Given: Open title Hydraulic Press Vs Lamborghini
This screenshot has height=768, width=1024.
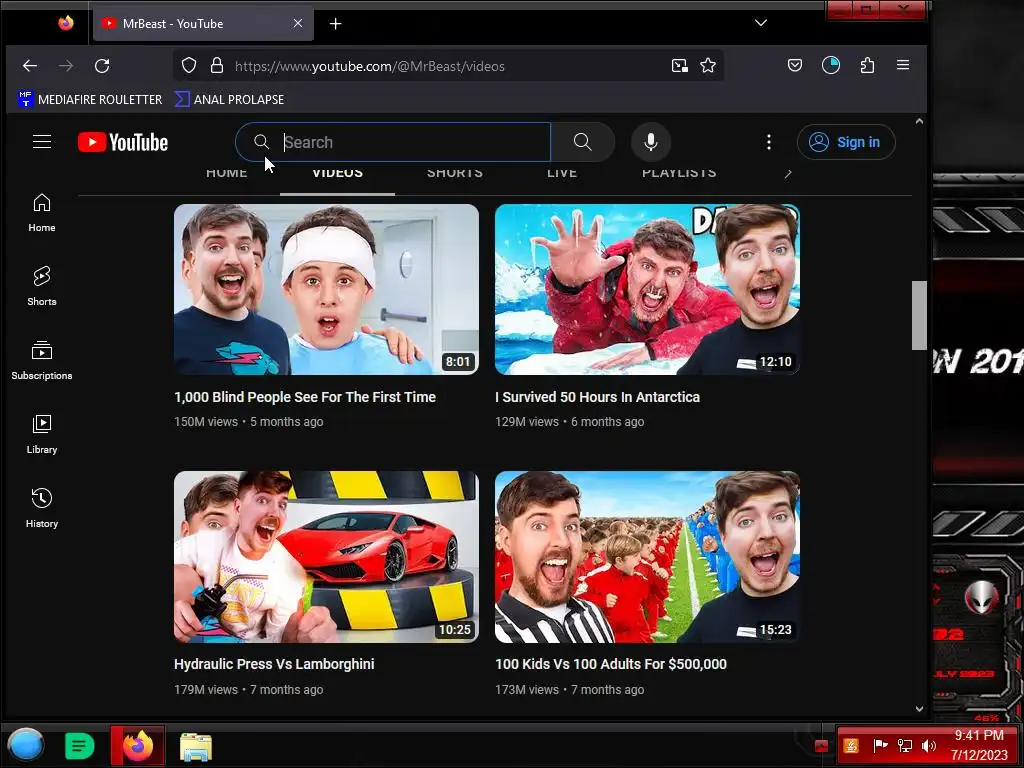Looking at the screenshot, I should click(x=274, y=664).
